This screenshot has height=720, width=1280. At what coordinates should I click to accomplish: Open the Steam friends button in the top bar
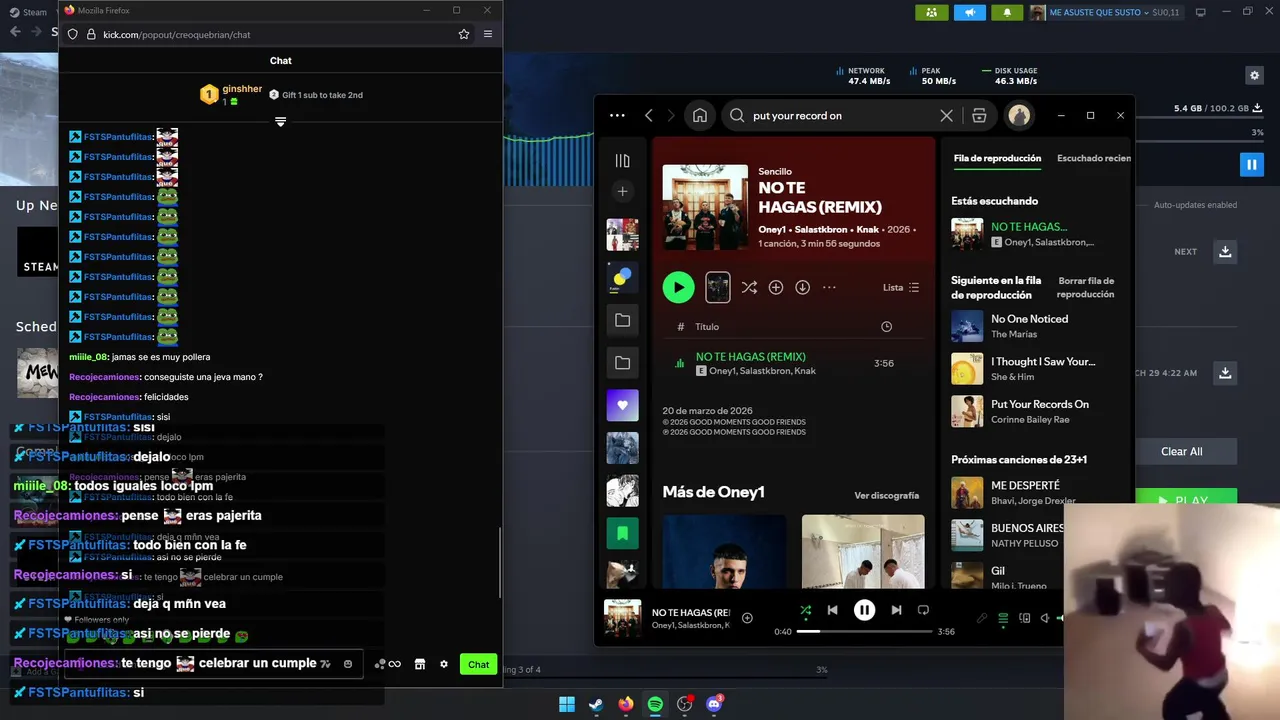point(932,12)
